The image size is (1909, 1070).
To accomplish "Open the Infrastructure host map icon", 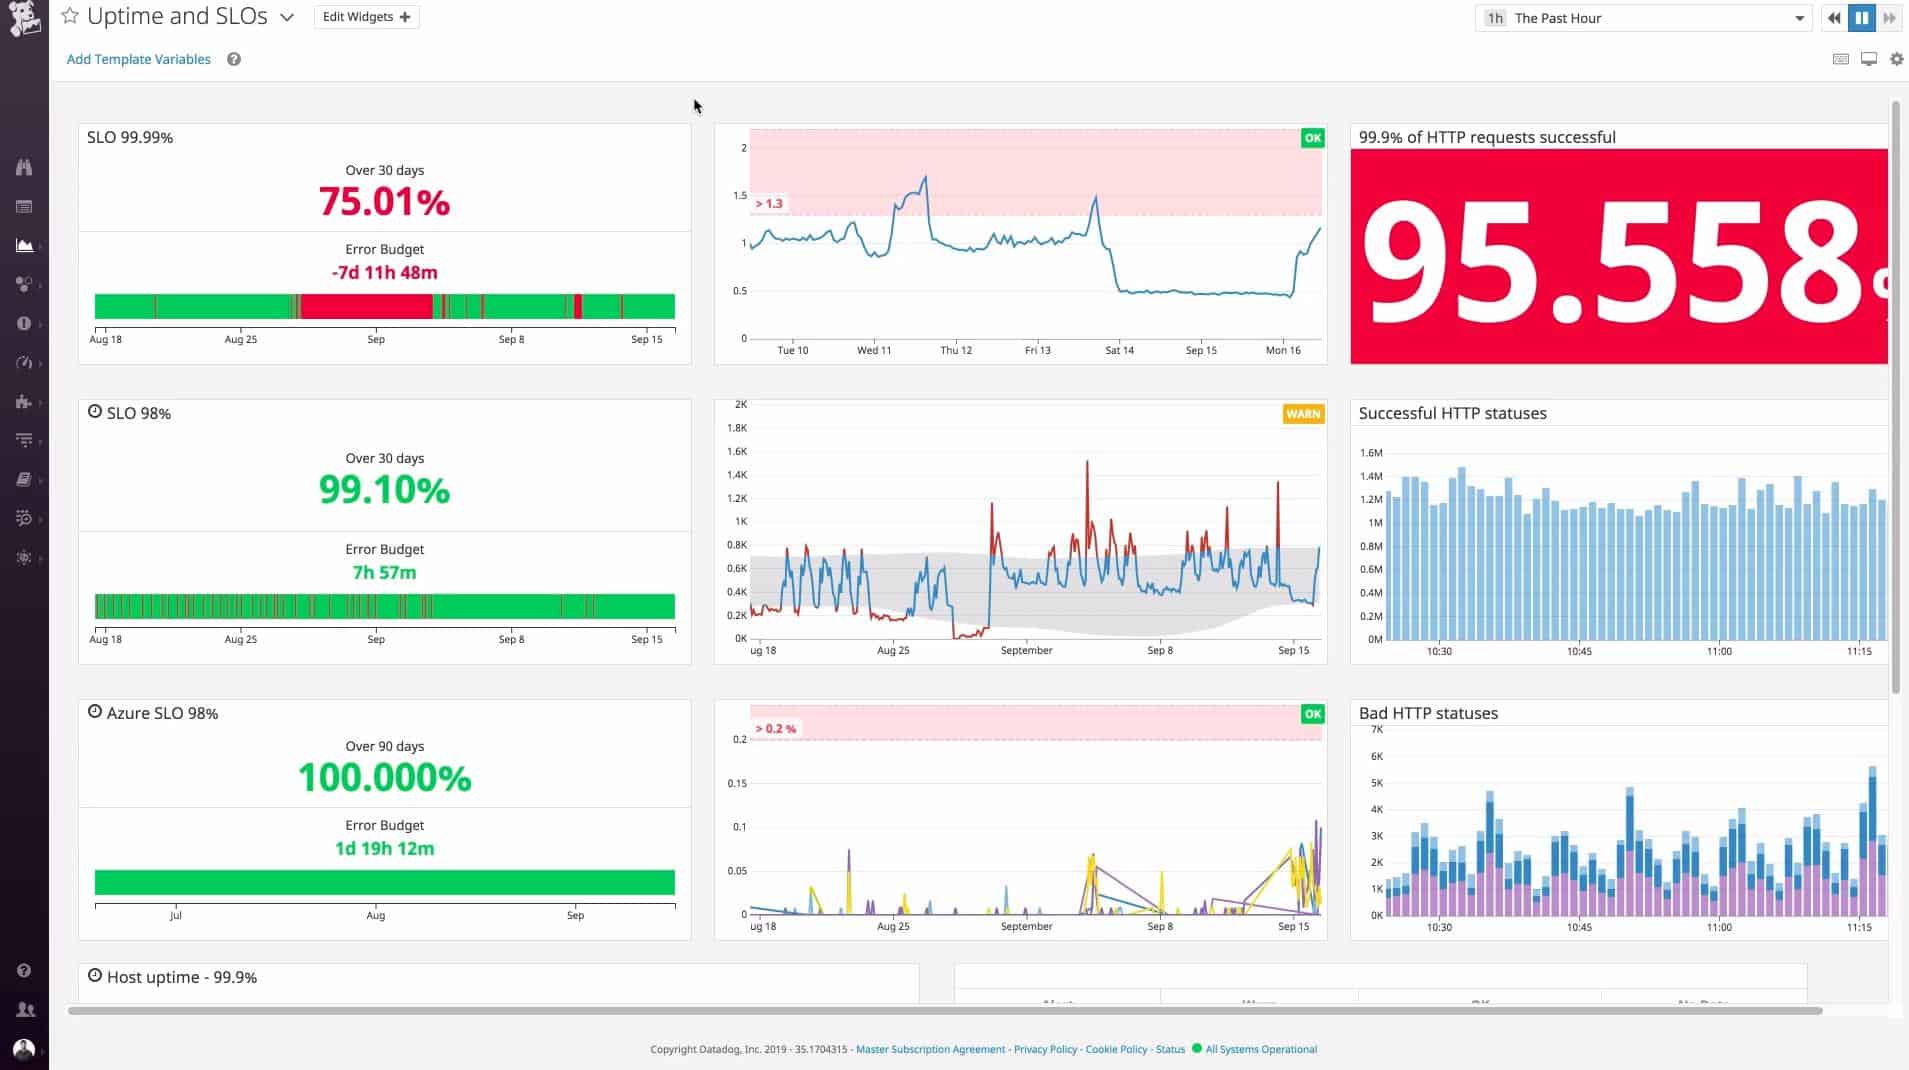I will pos(25,284).
